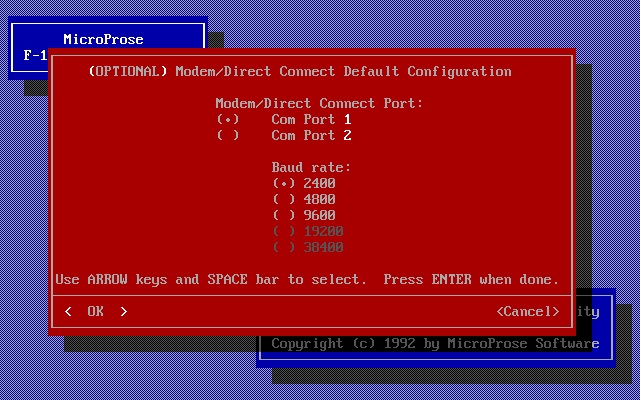Click the Cancel button

coord(527,311)
